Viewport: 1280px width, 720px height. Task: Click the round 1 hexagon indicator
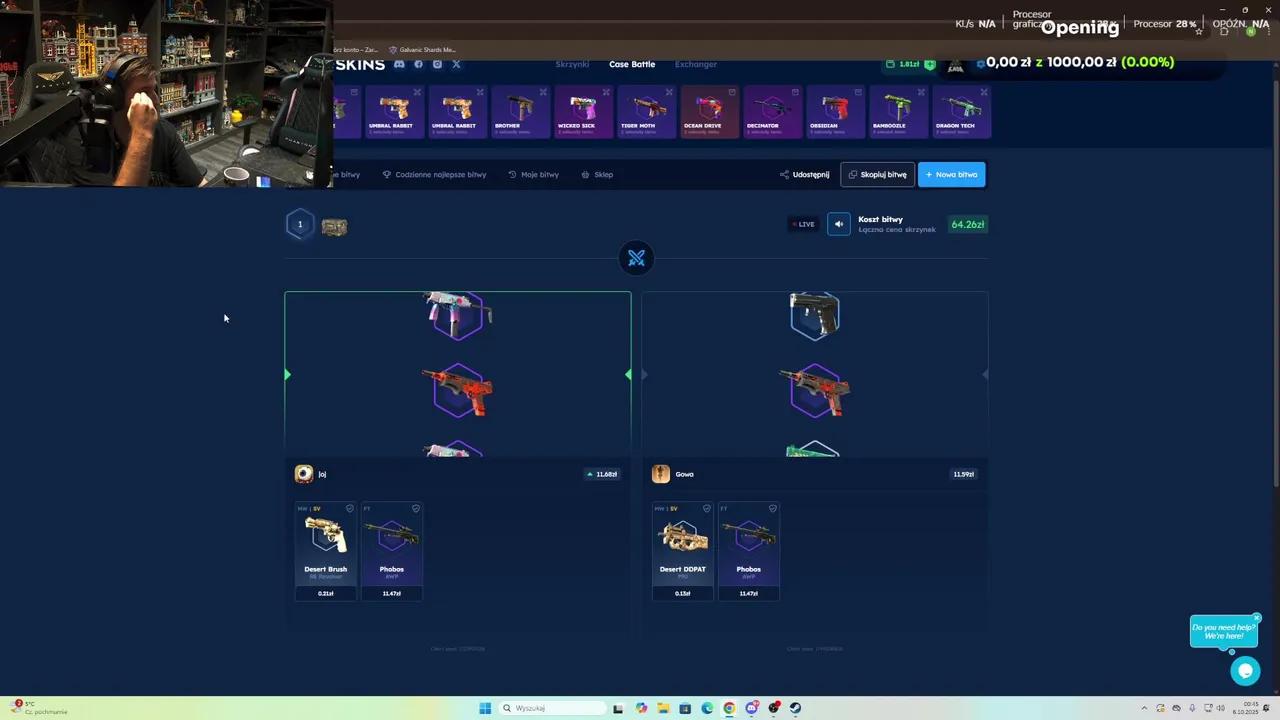click(299, 224)
